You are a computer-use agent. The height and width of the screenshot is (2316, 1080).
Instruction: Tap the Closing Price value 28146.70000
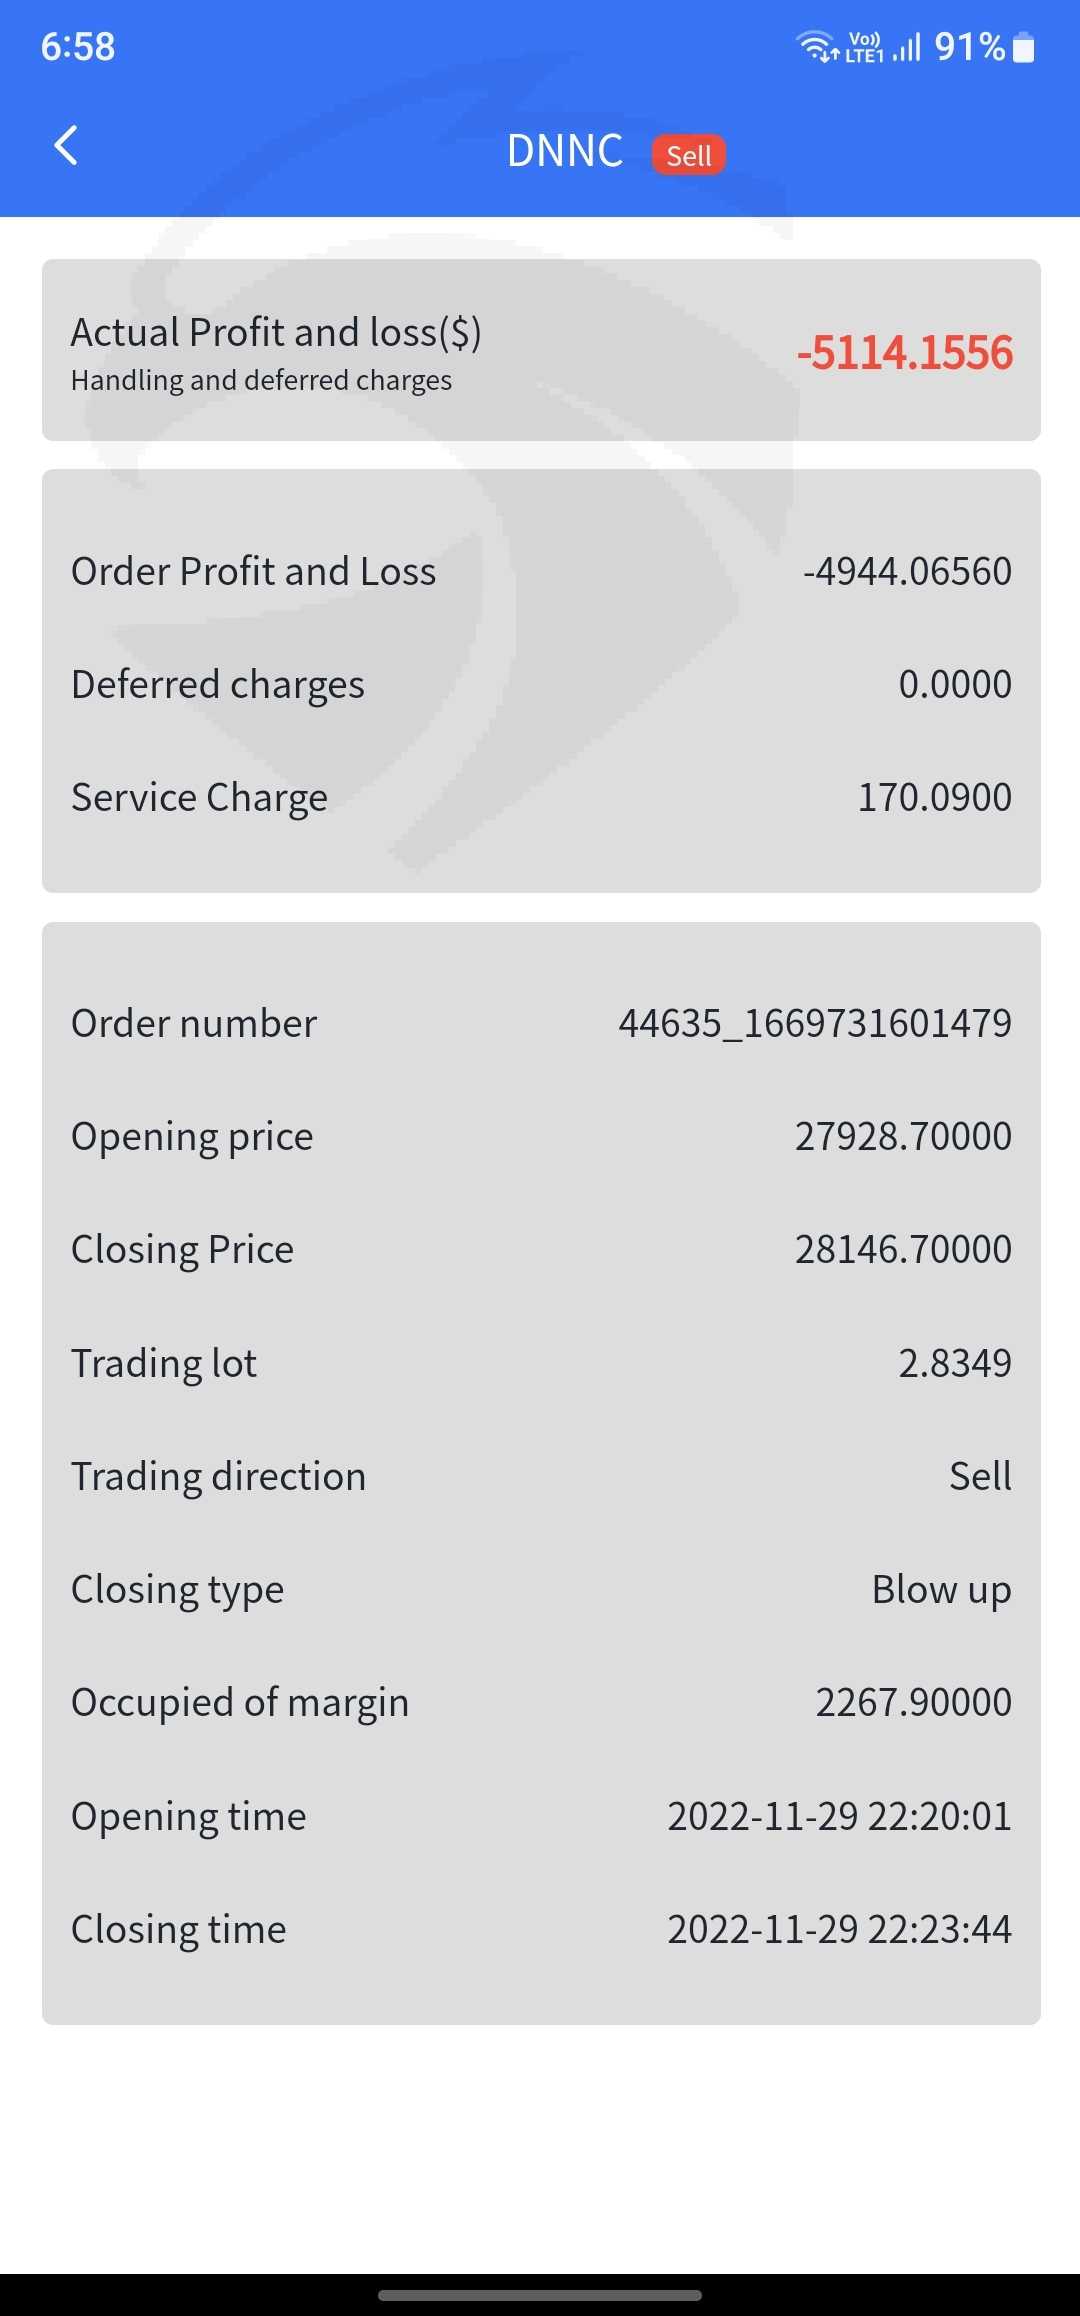pyautogui.click(x=902, y=1249)
